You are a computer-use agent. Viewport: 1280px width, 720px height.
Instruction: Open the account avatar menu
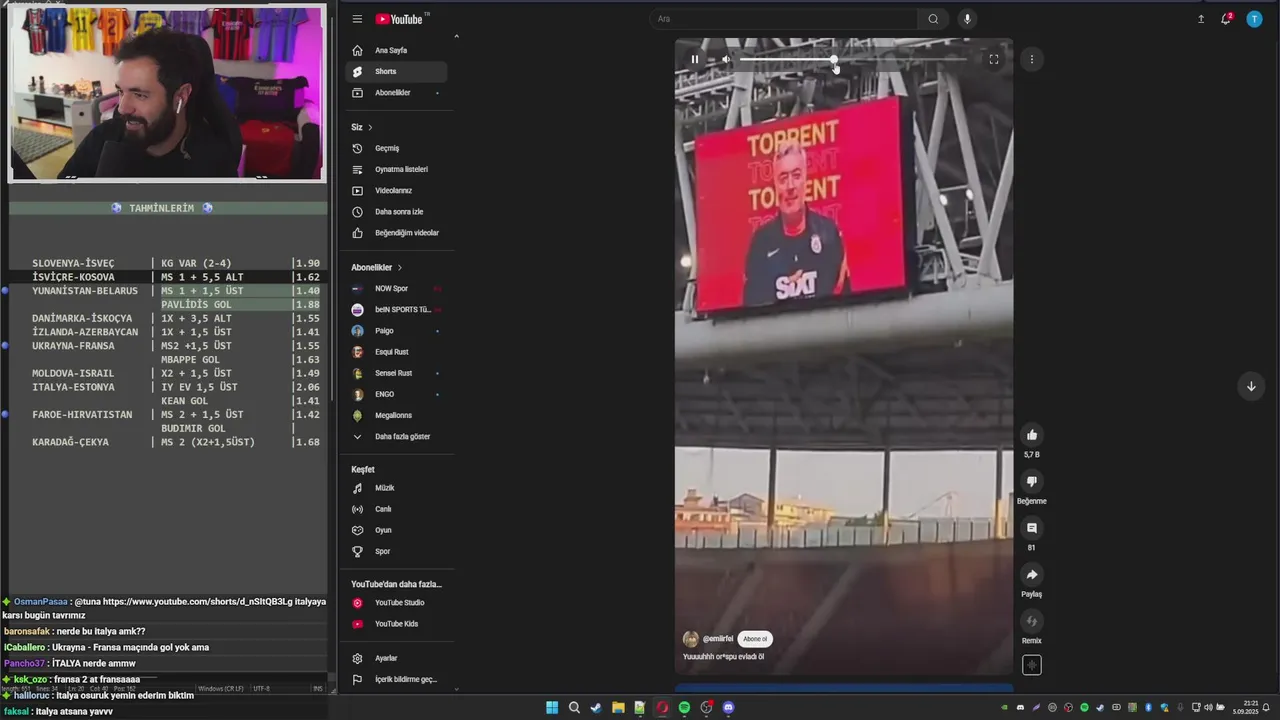click(x=1254, y=19)
